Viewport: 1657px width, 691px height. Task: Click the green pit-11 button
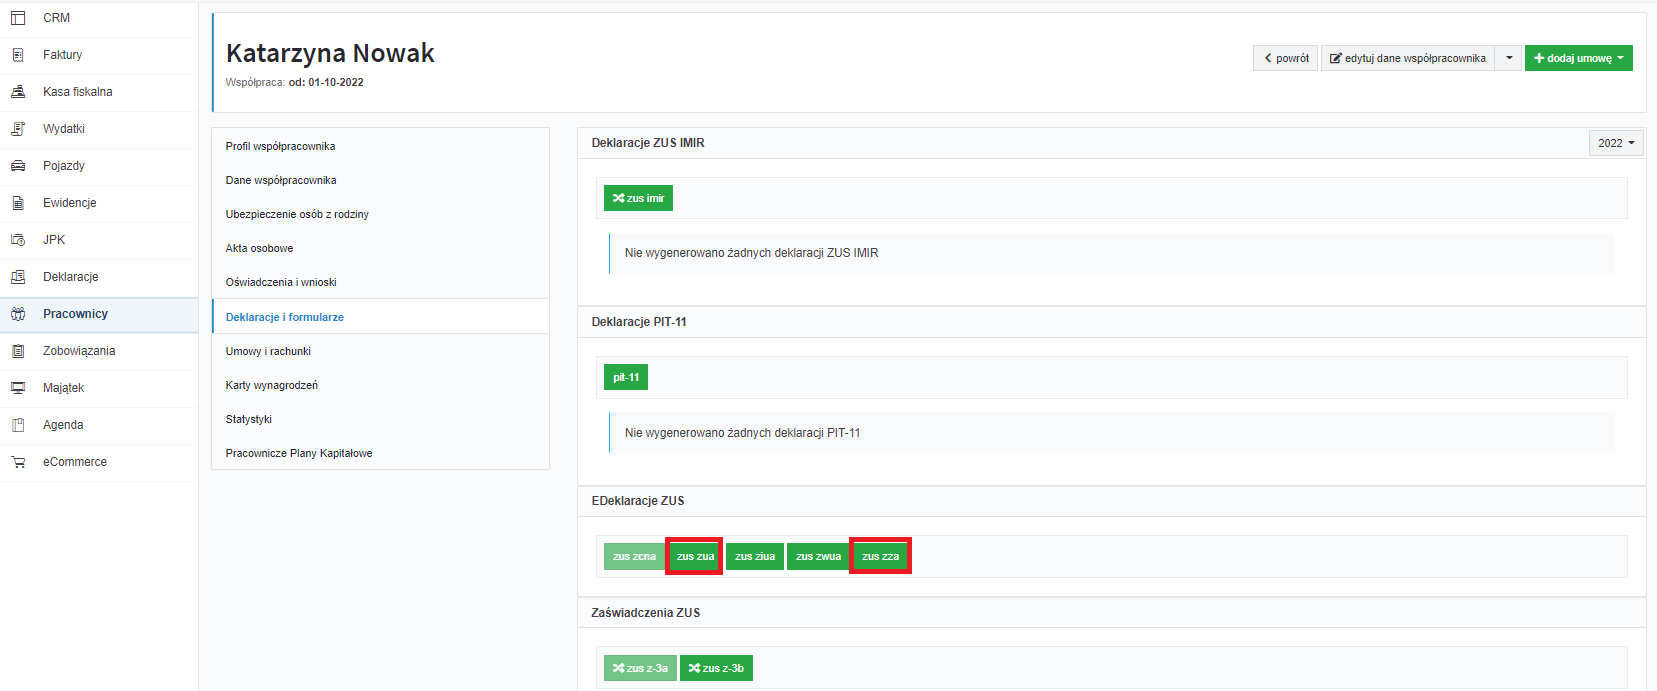point(626,377)
